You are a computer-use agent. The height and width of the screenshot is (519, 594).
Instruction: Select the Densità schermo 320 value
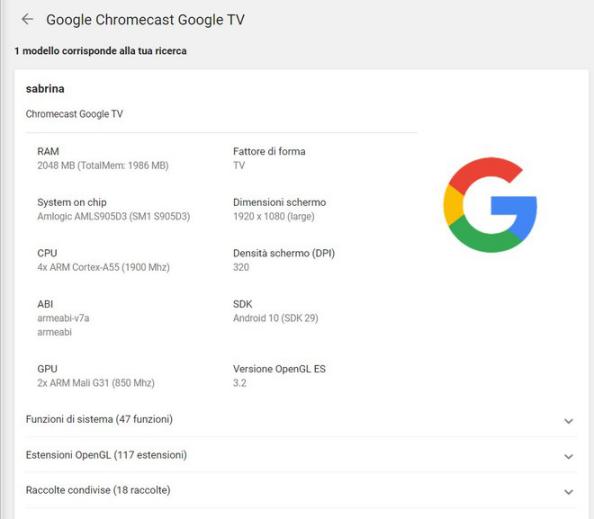(241, 267)
